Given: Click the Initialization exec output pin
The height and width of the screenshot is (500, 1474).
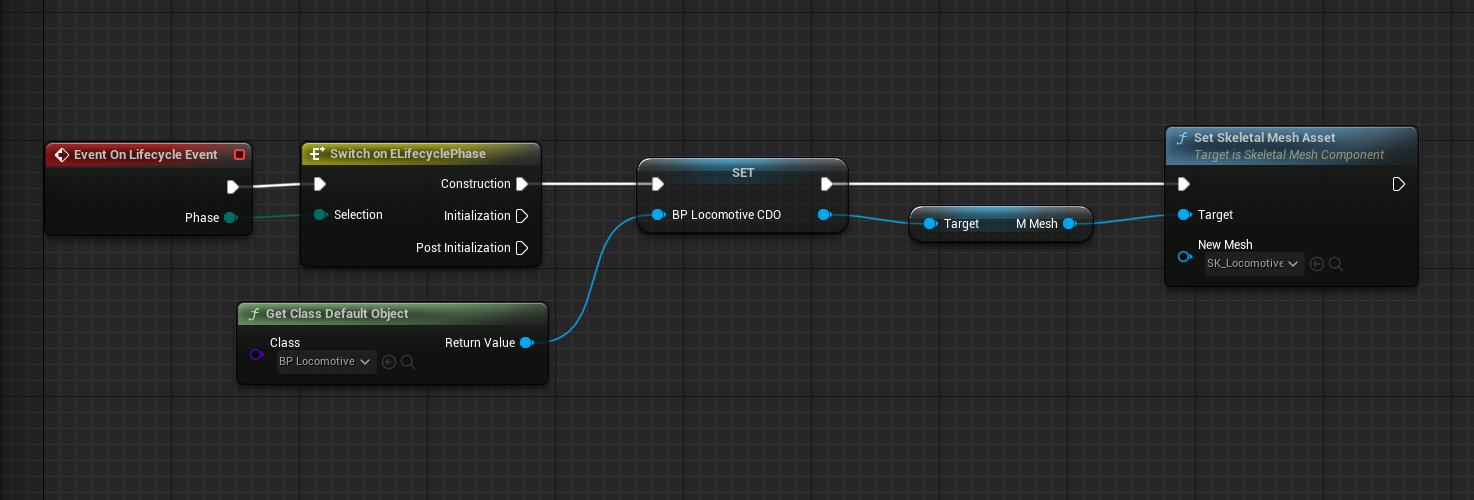Looking at the screenshot, I should coord(522,216).
